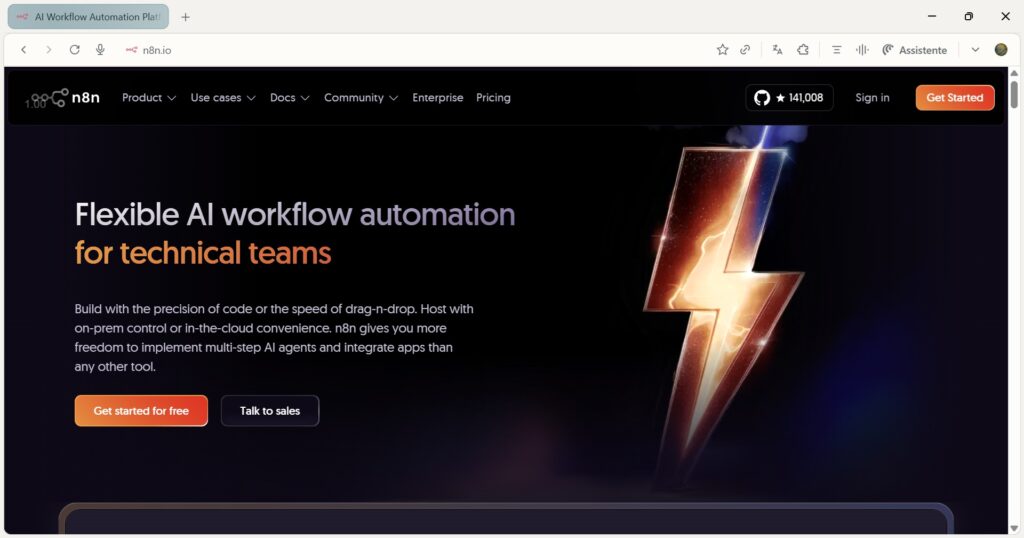Expand the Community dropdown menu
This screenshot has height=538, width=1024.
[x=360, y=98]
